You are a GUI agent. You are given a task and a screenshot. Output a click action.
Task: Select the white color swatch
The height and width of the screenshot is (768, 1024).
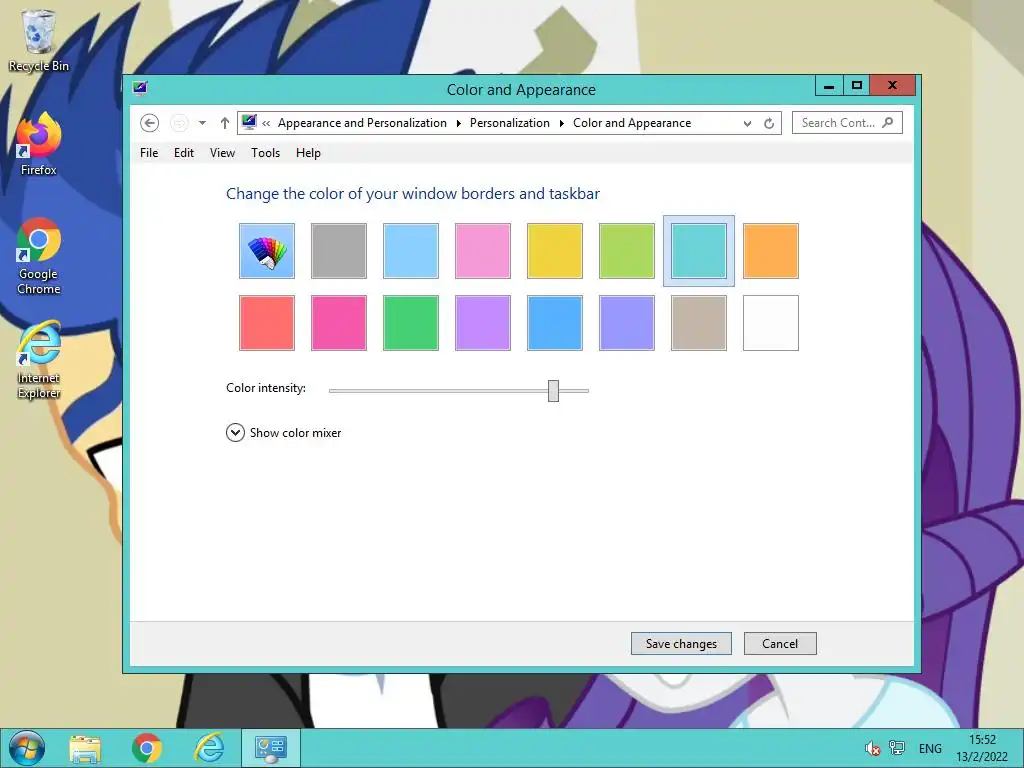[x=771, y=323]
